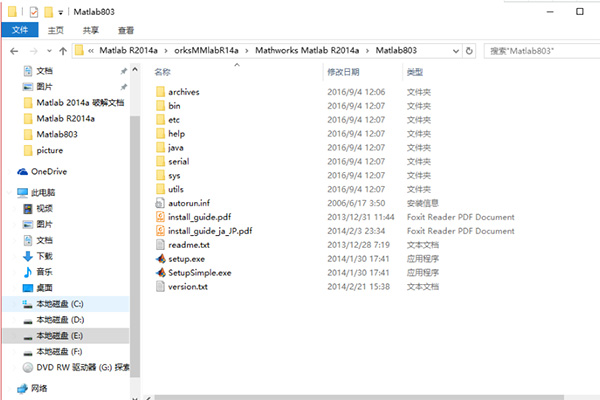Navigate to orksMMlabR14a breadcrumb

[x=206, y=51]
